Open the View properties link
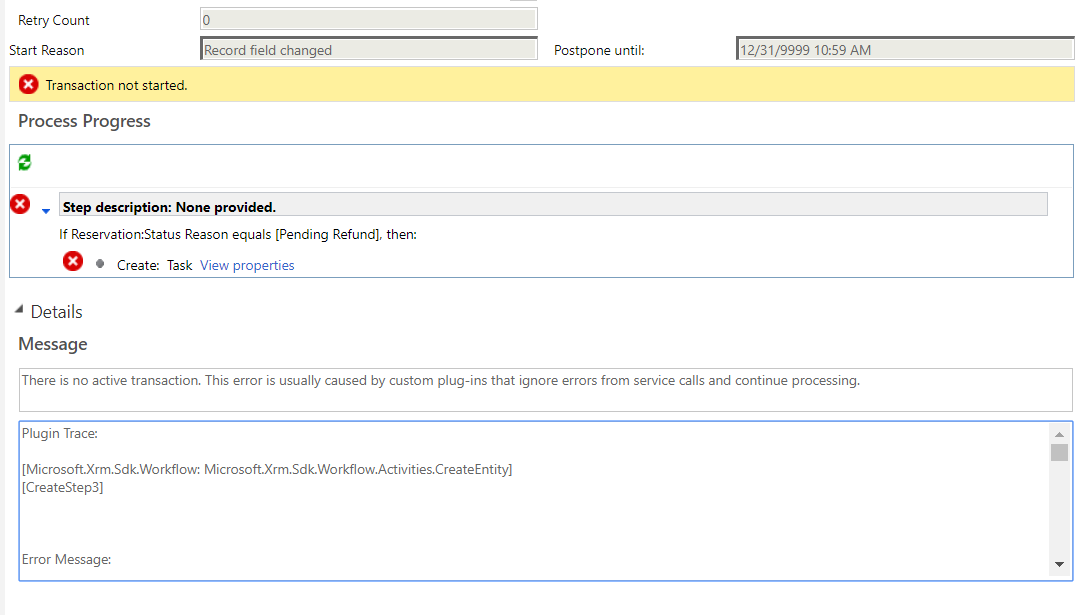 (247, 266)
